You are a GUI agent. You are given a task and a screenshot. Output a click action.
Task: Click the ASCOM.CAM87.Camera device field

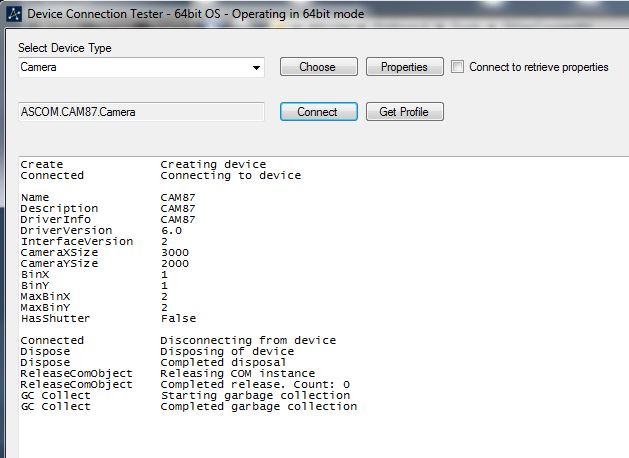point(141,111)
